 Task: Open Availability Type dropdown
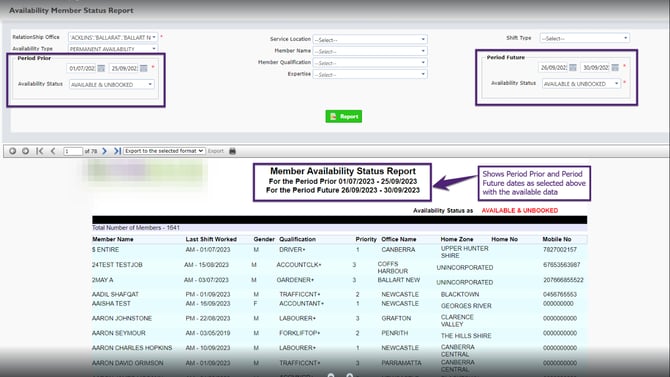pyautogui.click(x=113, y=49)
